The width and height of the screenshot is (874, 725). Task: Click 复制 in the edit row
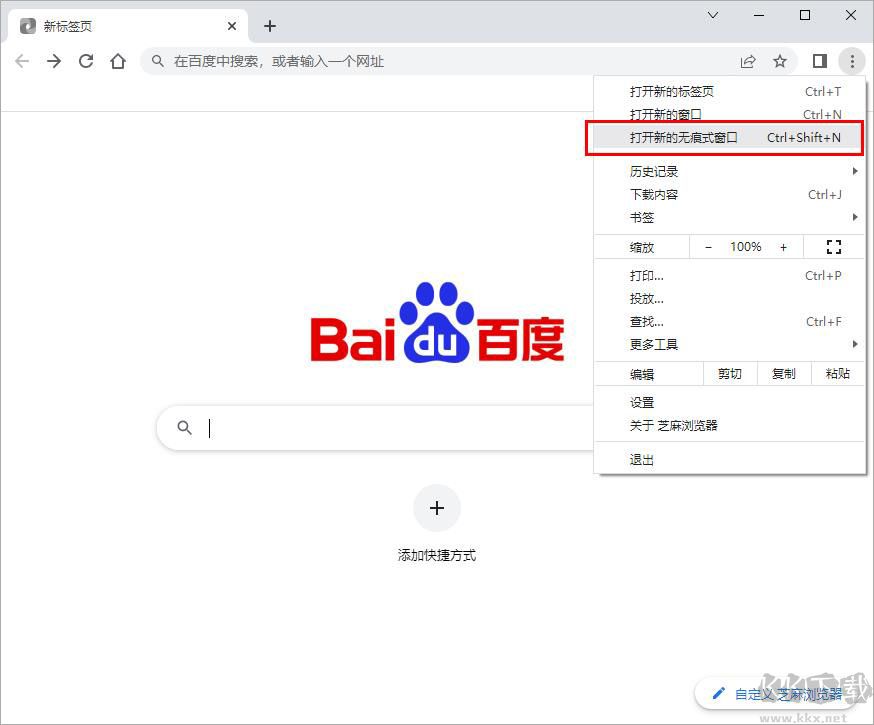(x=783, y=374)
